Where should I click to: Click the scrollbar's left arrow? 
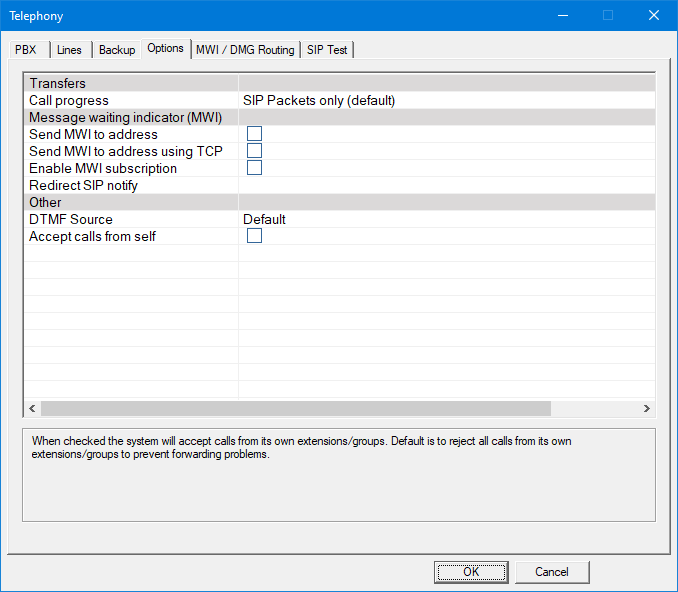[31, 409]
